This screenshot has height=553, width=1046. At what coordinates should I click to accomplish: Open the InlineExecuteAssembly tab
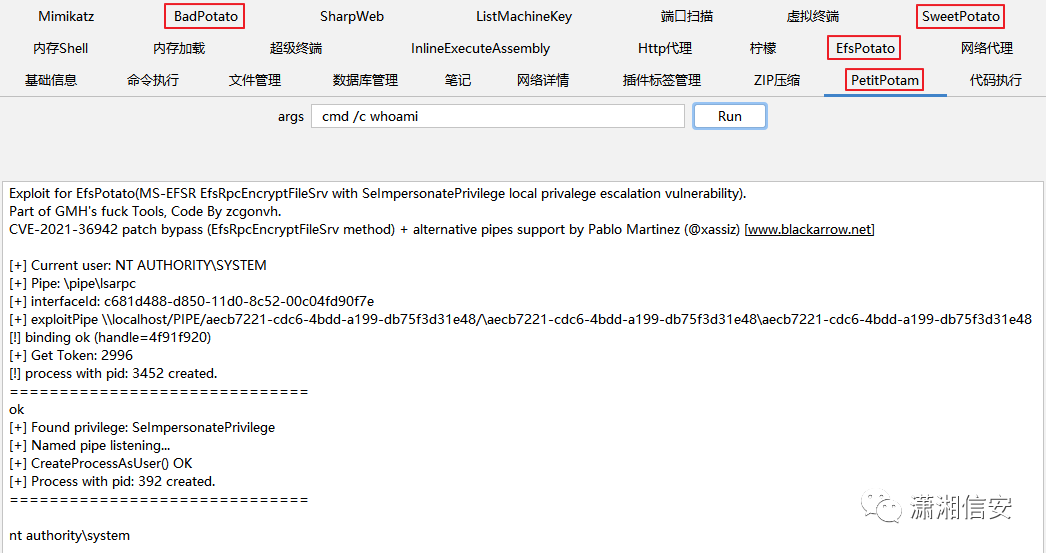click(x=480, y=48)
